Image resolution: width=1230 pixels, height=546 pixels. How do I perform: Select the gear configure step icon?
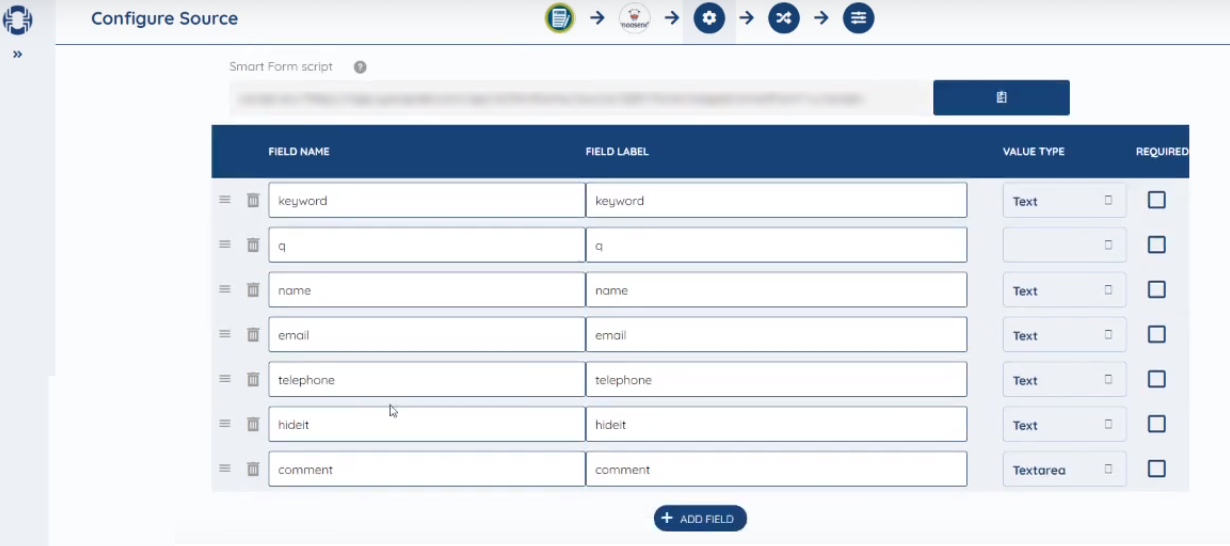tap(709, 18)
